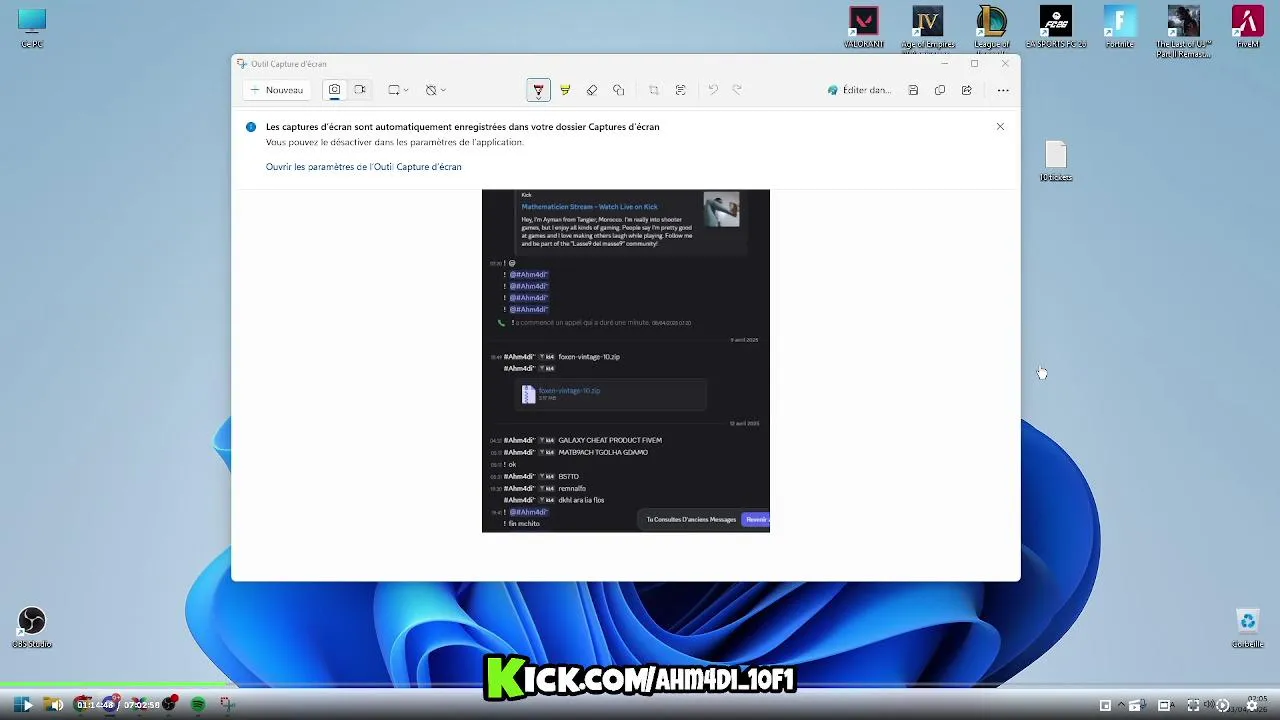Open the Corbeille recycle bin icon
Viewport: 1280px width, 720px height.
[1248, 628]
